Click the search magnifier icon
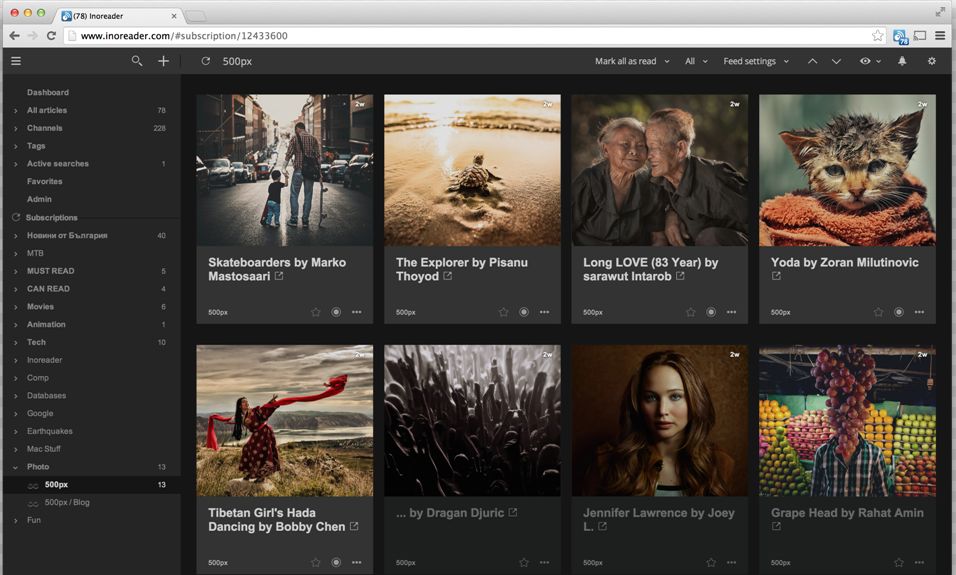This screenshot has width=956, height=575. 137,61
